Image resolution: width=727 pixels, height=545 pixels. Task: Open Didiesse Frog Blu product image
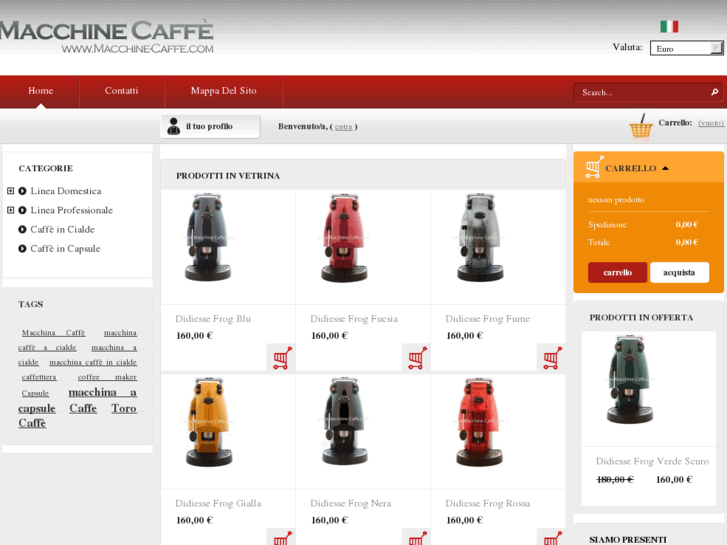coord(208,237)
